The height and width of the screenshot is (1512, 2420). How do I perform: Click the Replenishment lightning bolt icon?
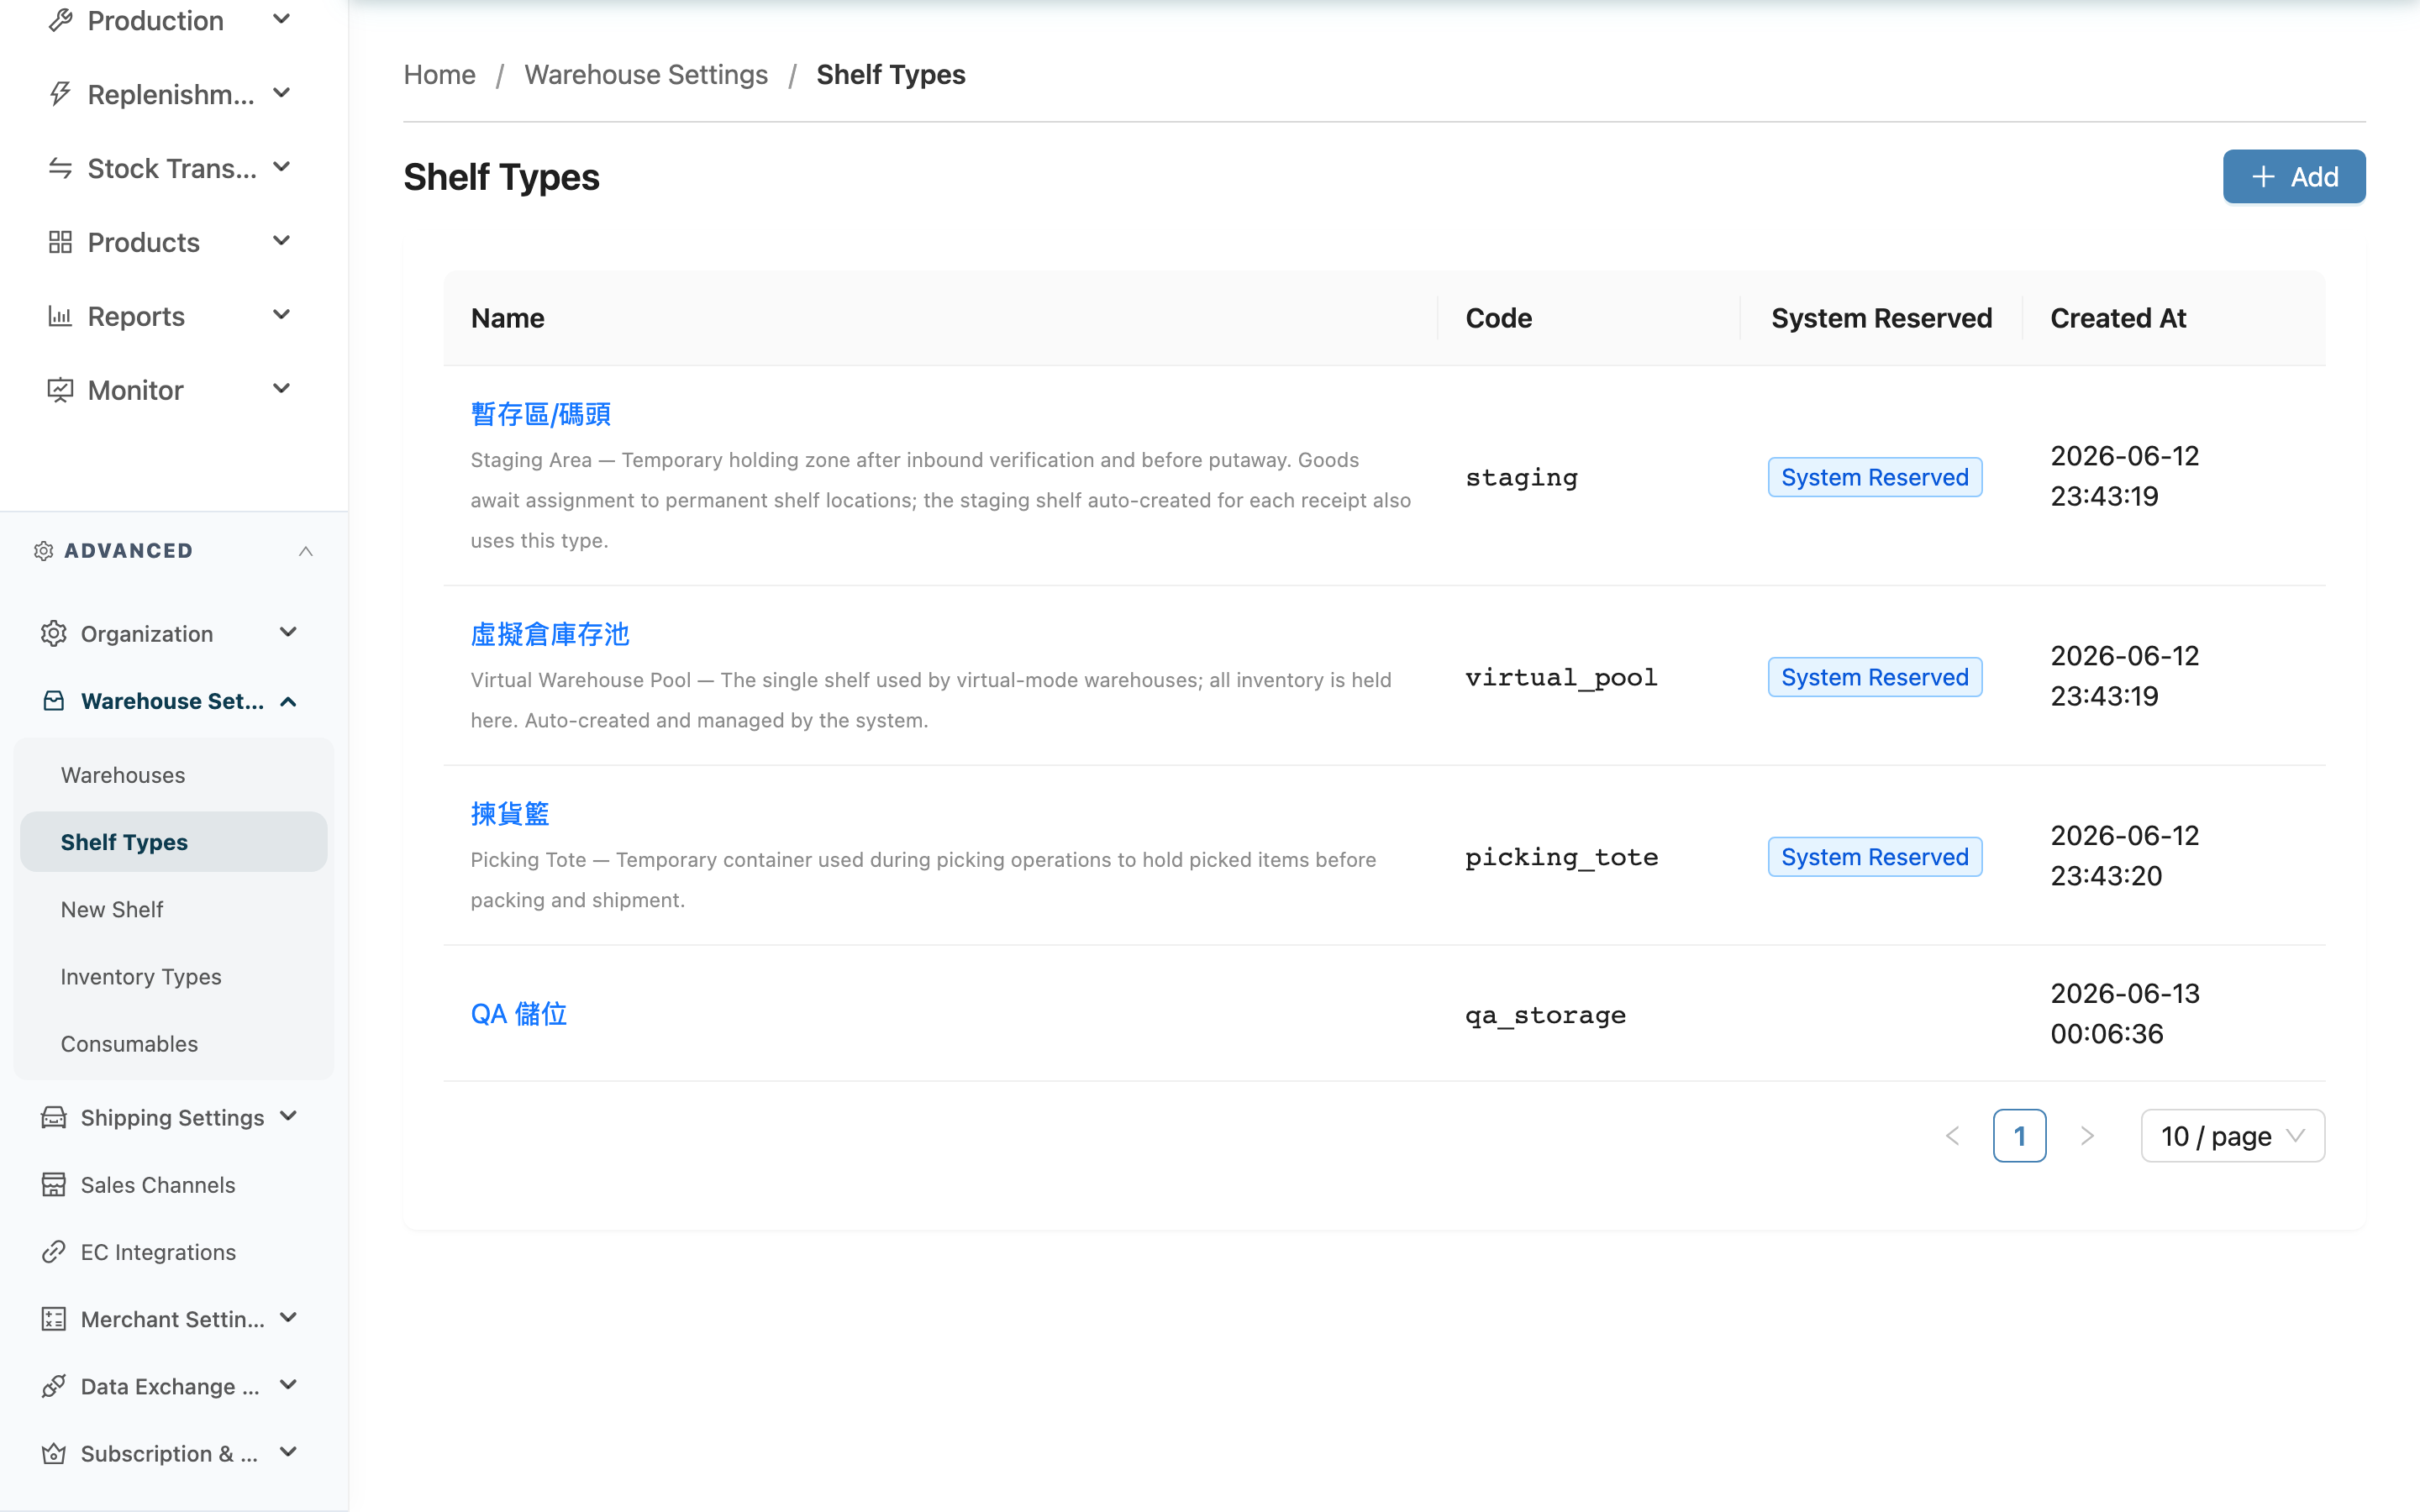coord(60,94)
